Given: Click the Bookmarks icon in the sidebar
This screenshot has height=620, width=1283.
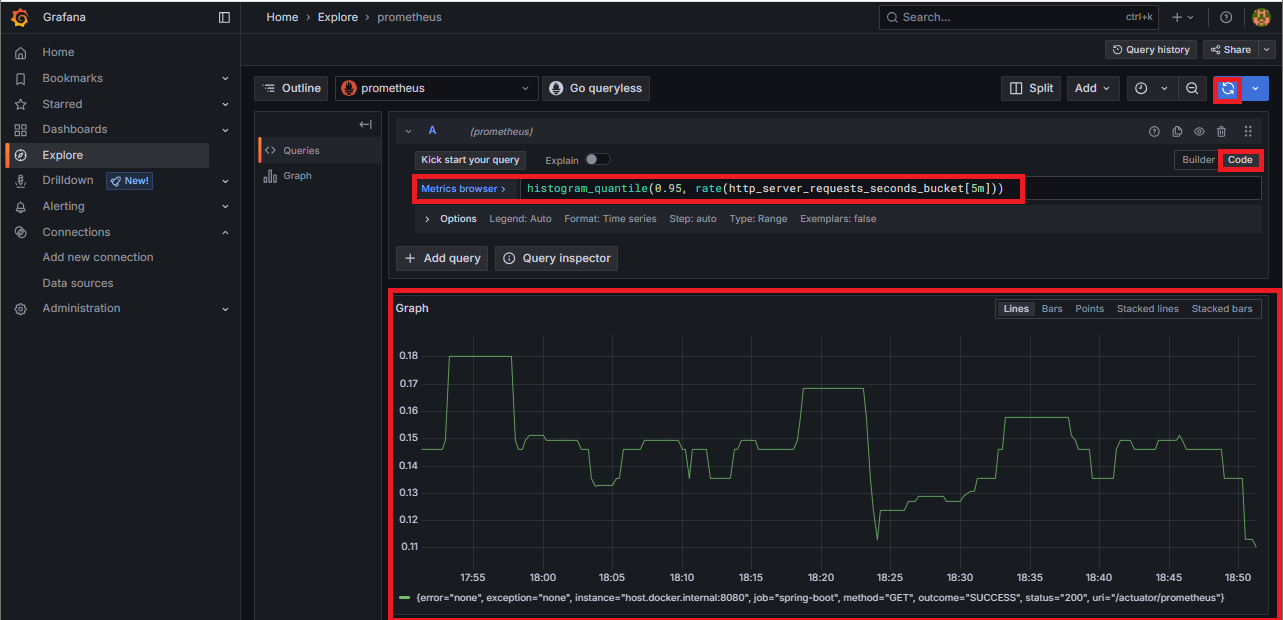Looking at the screenshot, I should [x=21, y=78].
